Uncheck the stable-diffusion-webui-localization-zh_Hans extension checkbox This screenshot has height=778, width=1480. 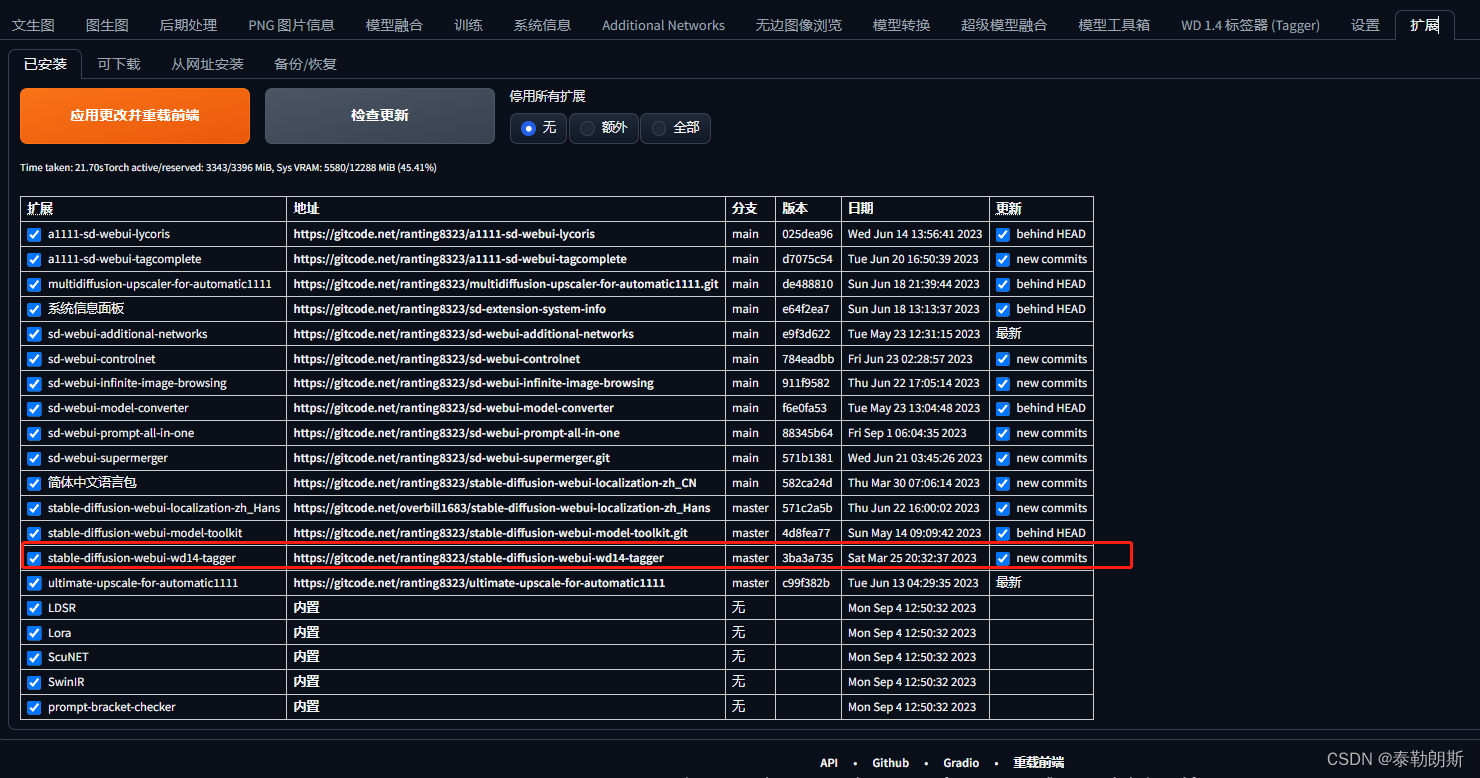[x=35, y=508]
